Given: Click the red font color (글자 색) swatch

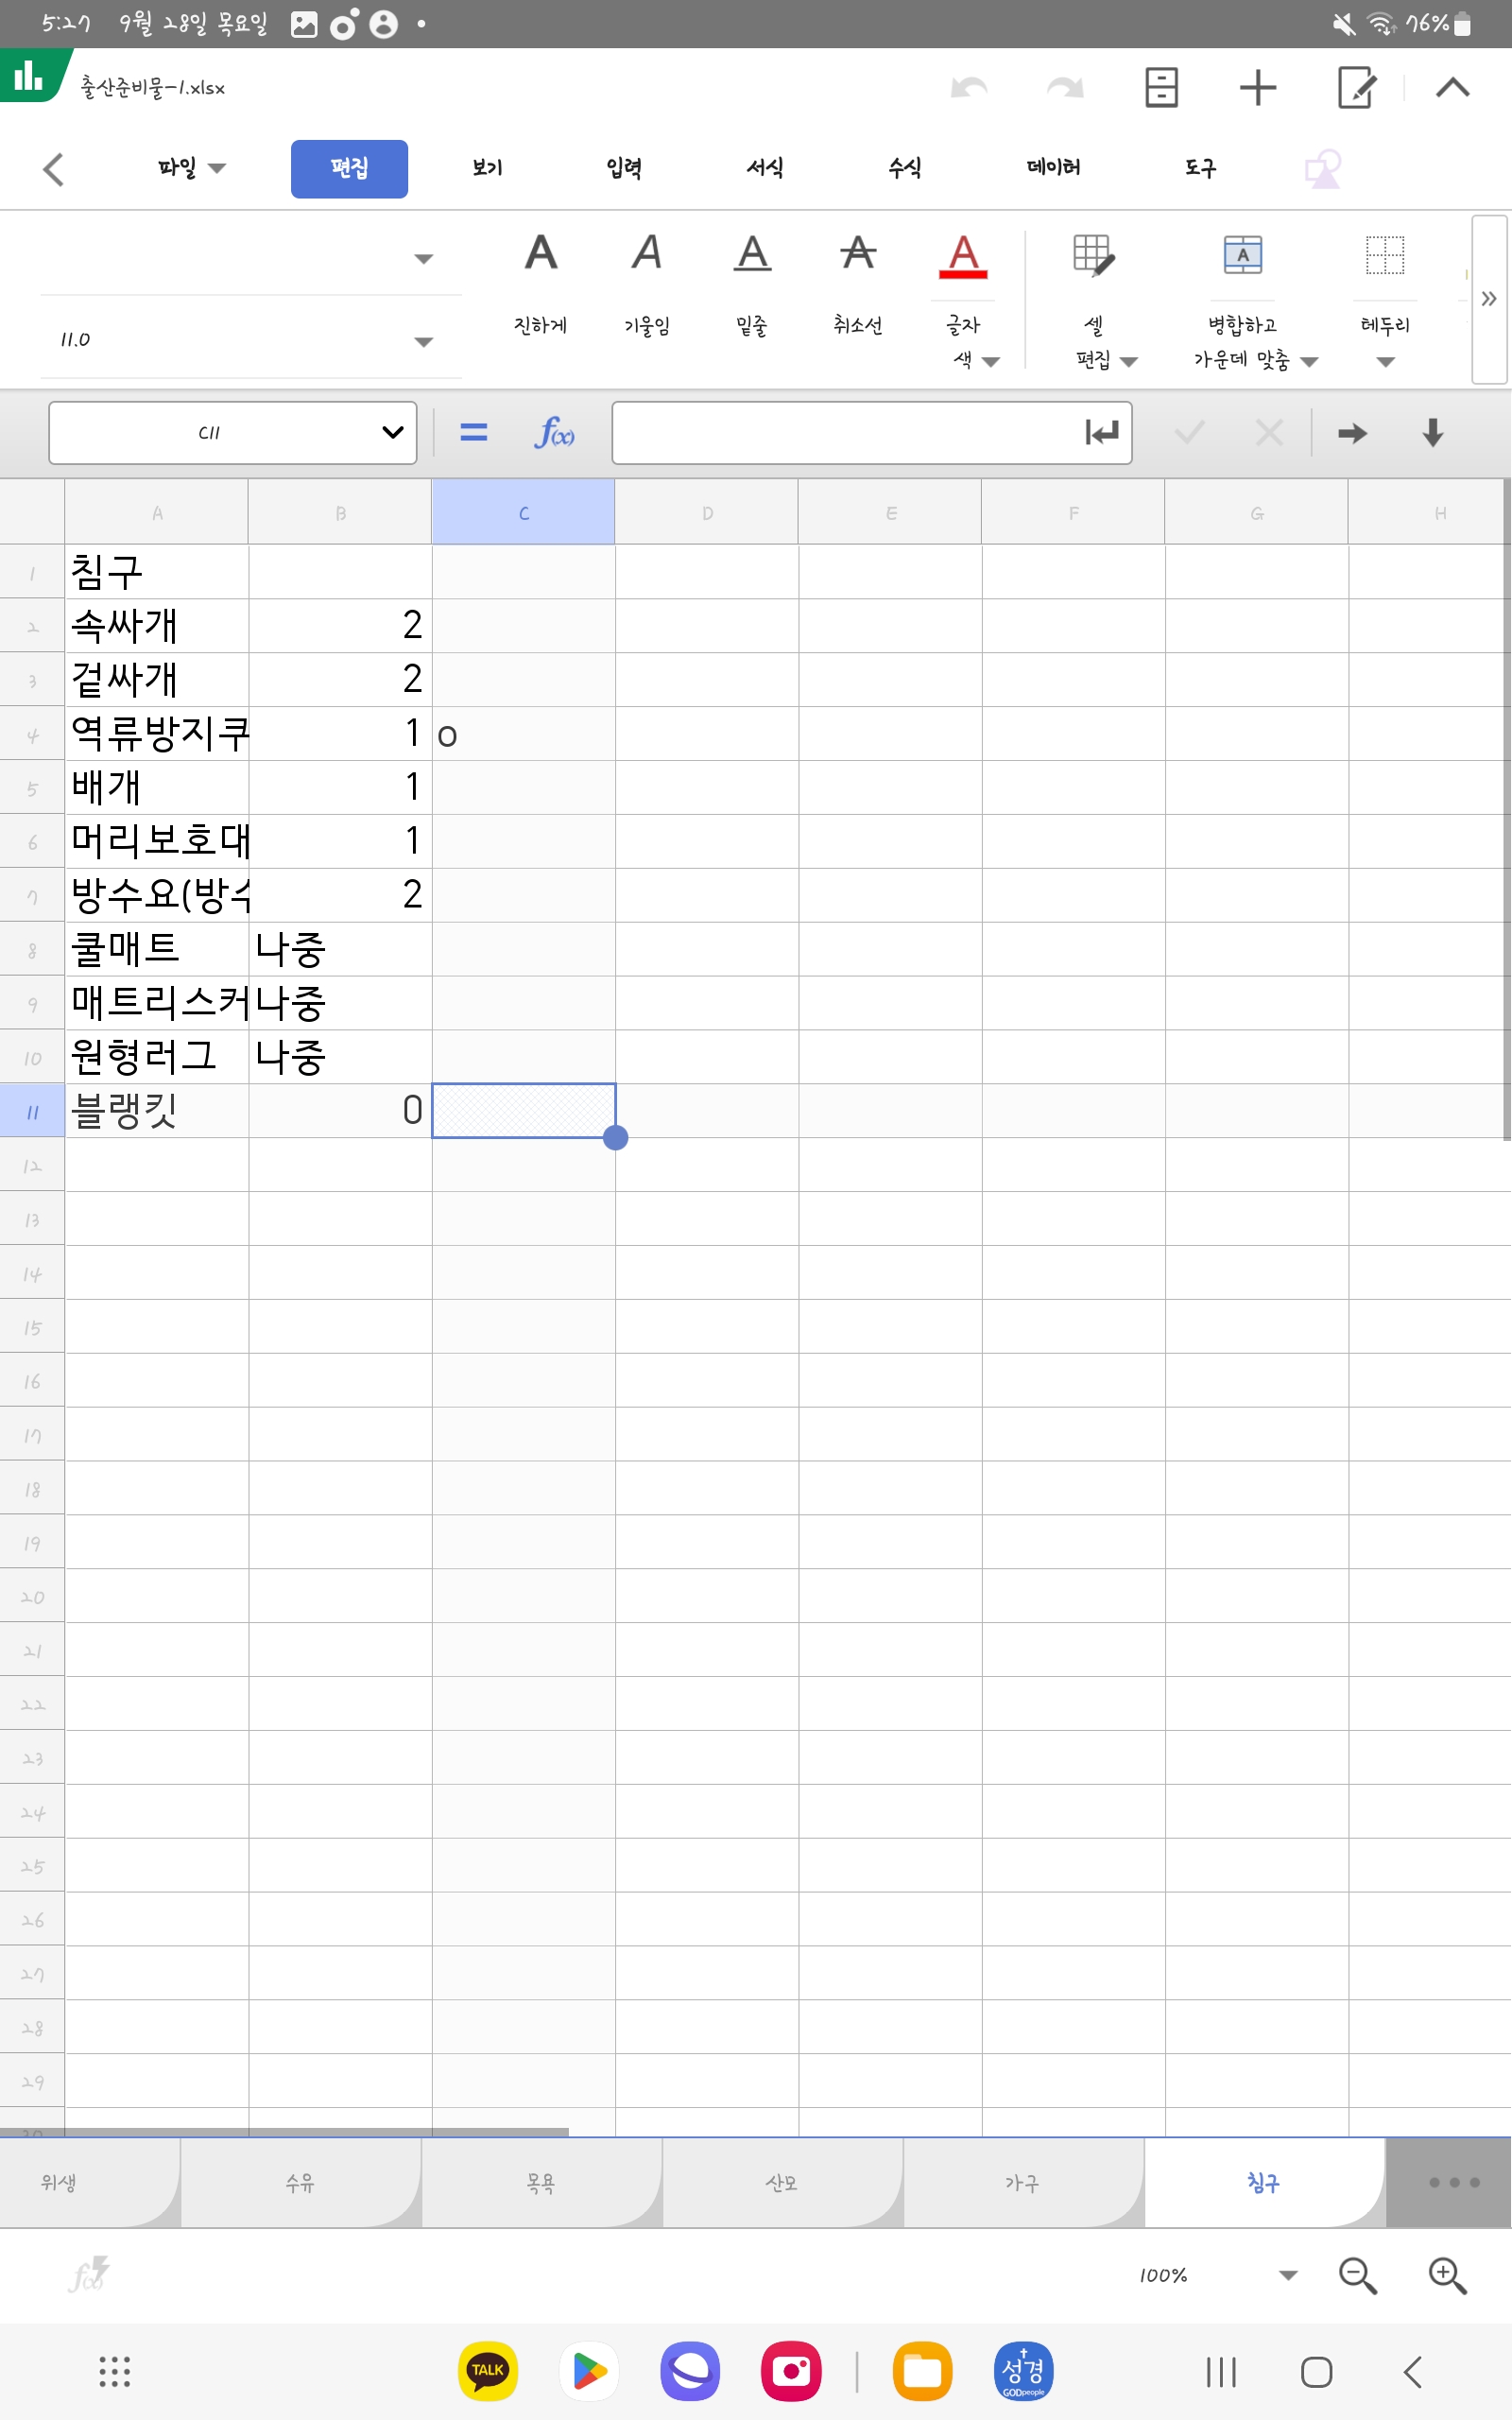Looking at the screenshot, I should 962,256.
